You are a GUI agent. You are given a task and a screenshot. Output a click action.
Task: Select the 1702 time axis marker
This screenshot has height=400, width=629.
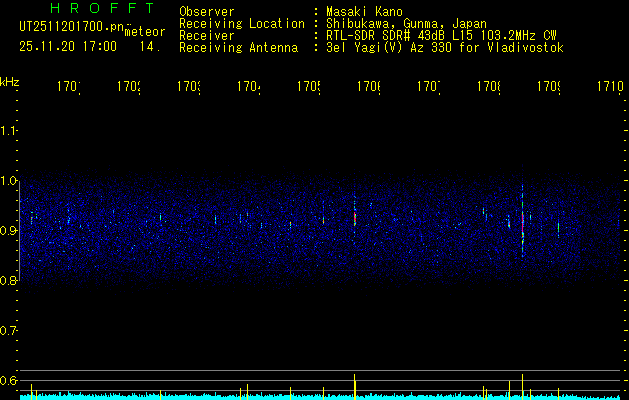(128, 87)
